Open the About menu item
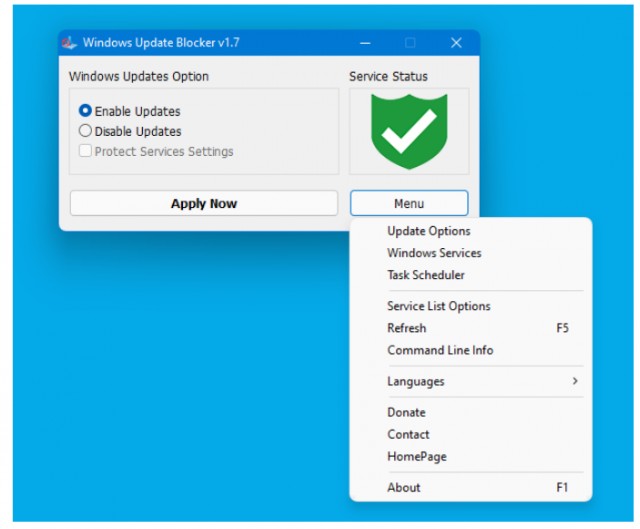 404,487
